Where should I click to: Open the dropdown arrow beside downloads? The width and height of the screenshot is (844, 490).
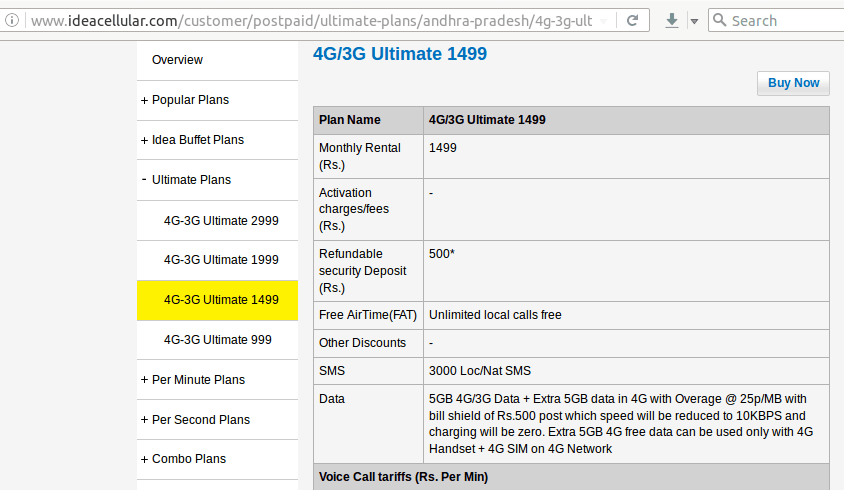694,21
